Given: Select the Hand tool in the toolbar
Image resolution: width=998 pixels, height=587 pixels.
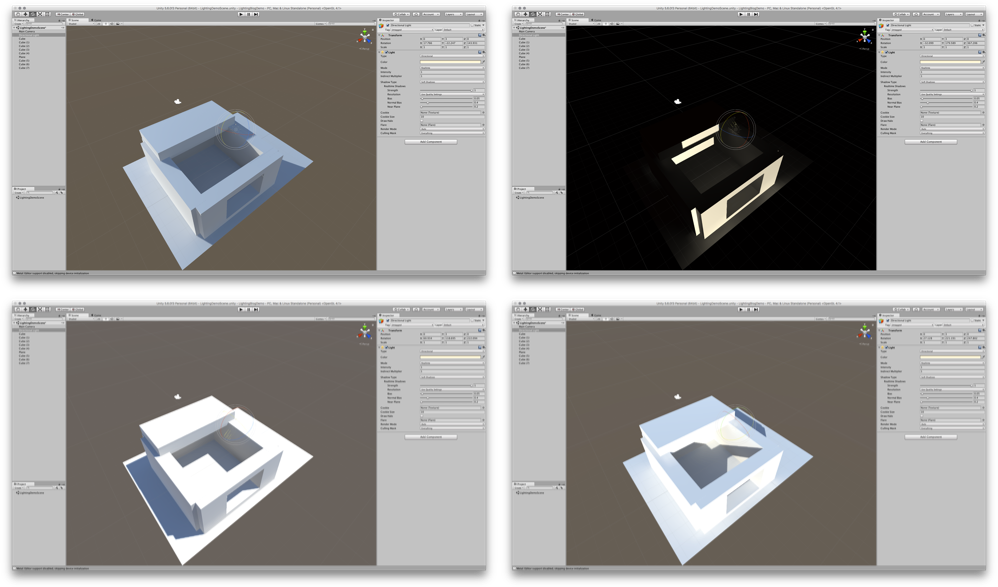Looking at the screenshot, I should tap(17, 13).
